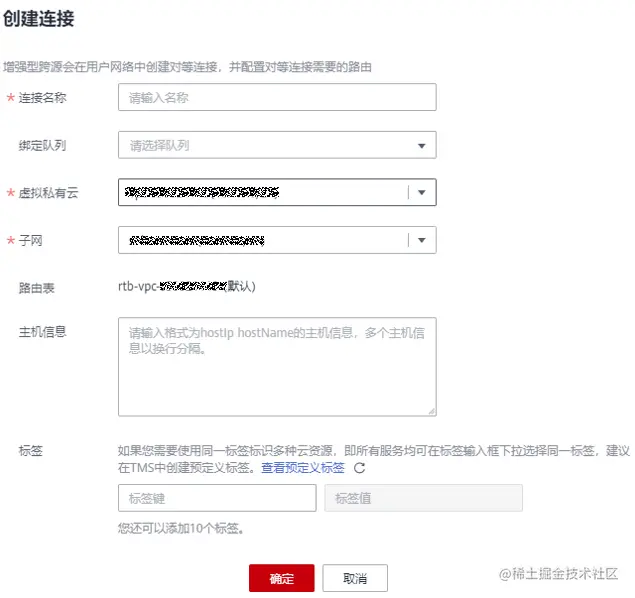635x598 pixels.
Task: Focus the 主机信息 host info textarea
Action: pos(277,366)
